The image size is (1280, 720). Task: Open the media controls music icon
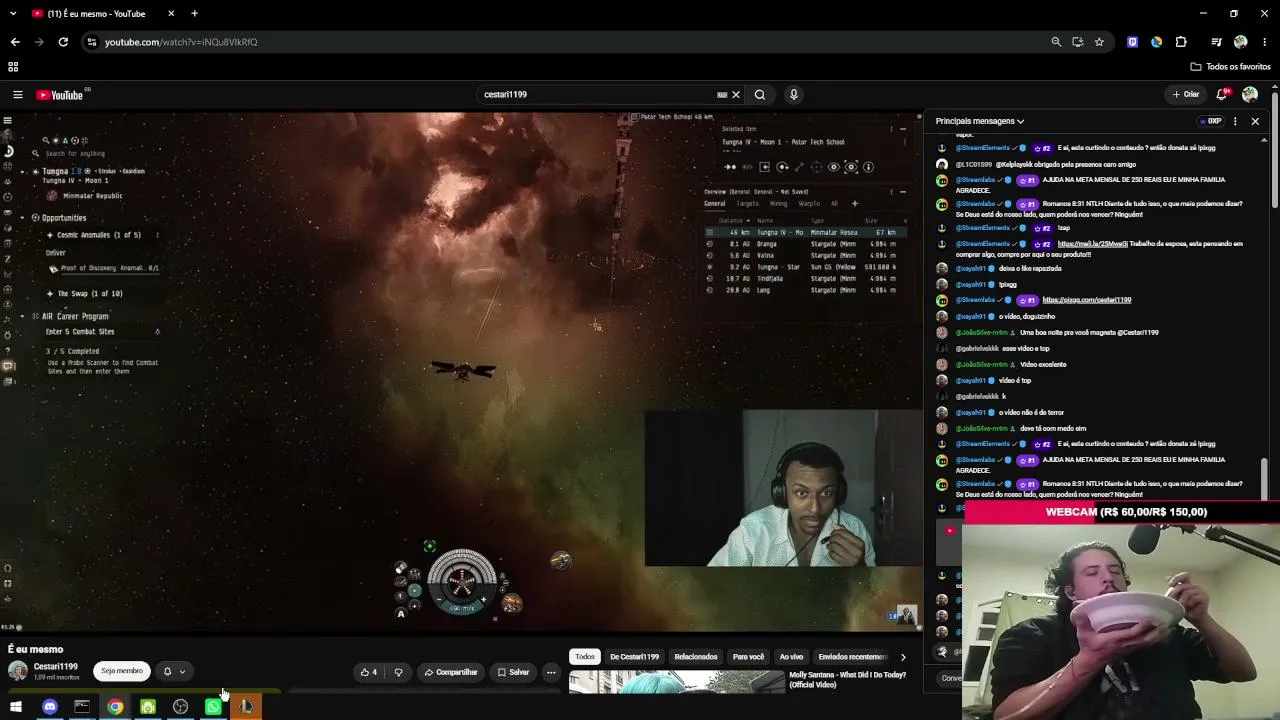[x=1216, y=42]
